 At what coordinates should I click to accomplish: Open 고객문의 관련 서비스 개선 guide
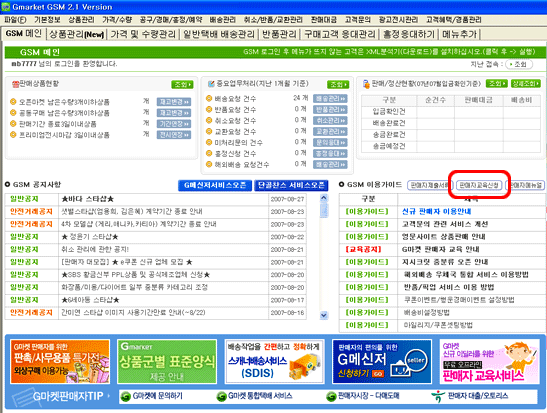coord(445,224)
